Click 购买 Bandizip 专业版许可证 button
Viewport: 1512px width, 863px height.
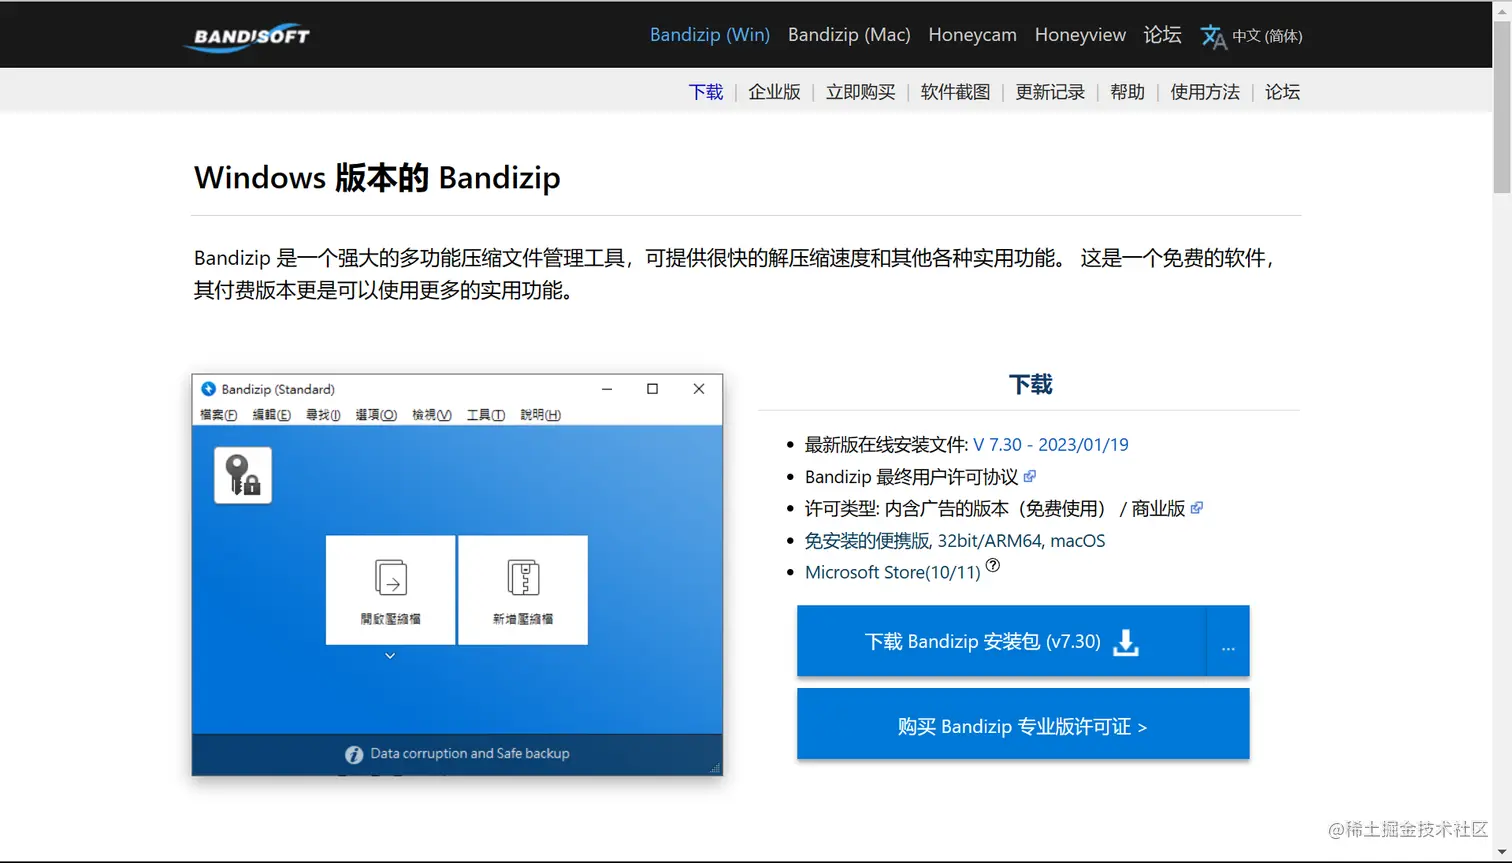pyautogui.click(x=1023, y=726)
